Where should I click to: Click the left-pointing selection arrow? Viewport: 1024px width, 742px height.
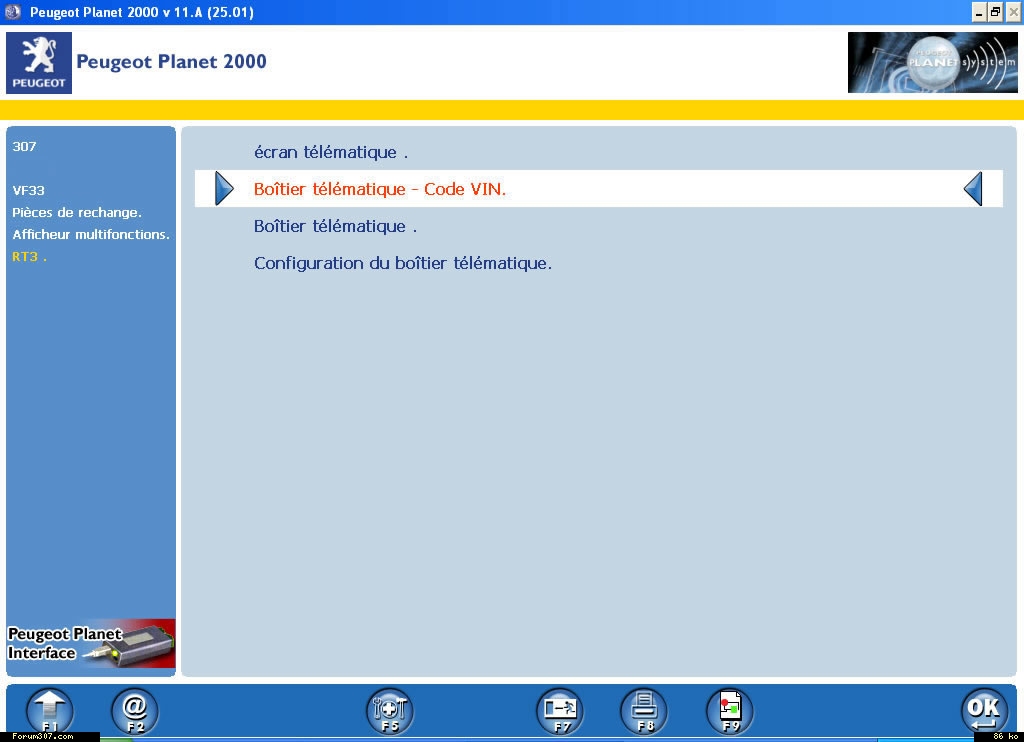pos(973,189)
